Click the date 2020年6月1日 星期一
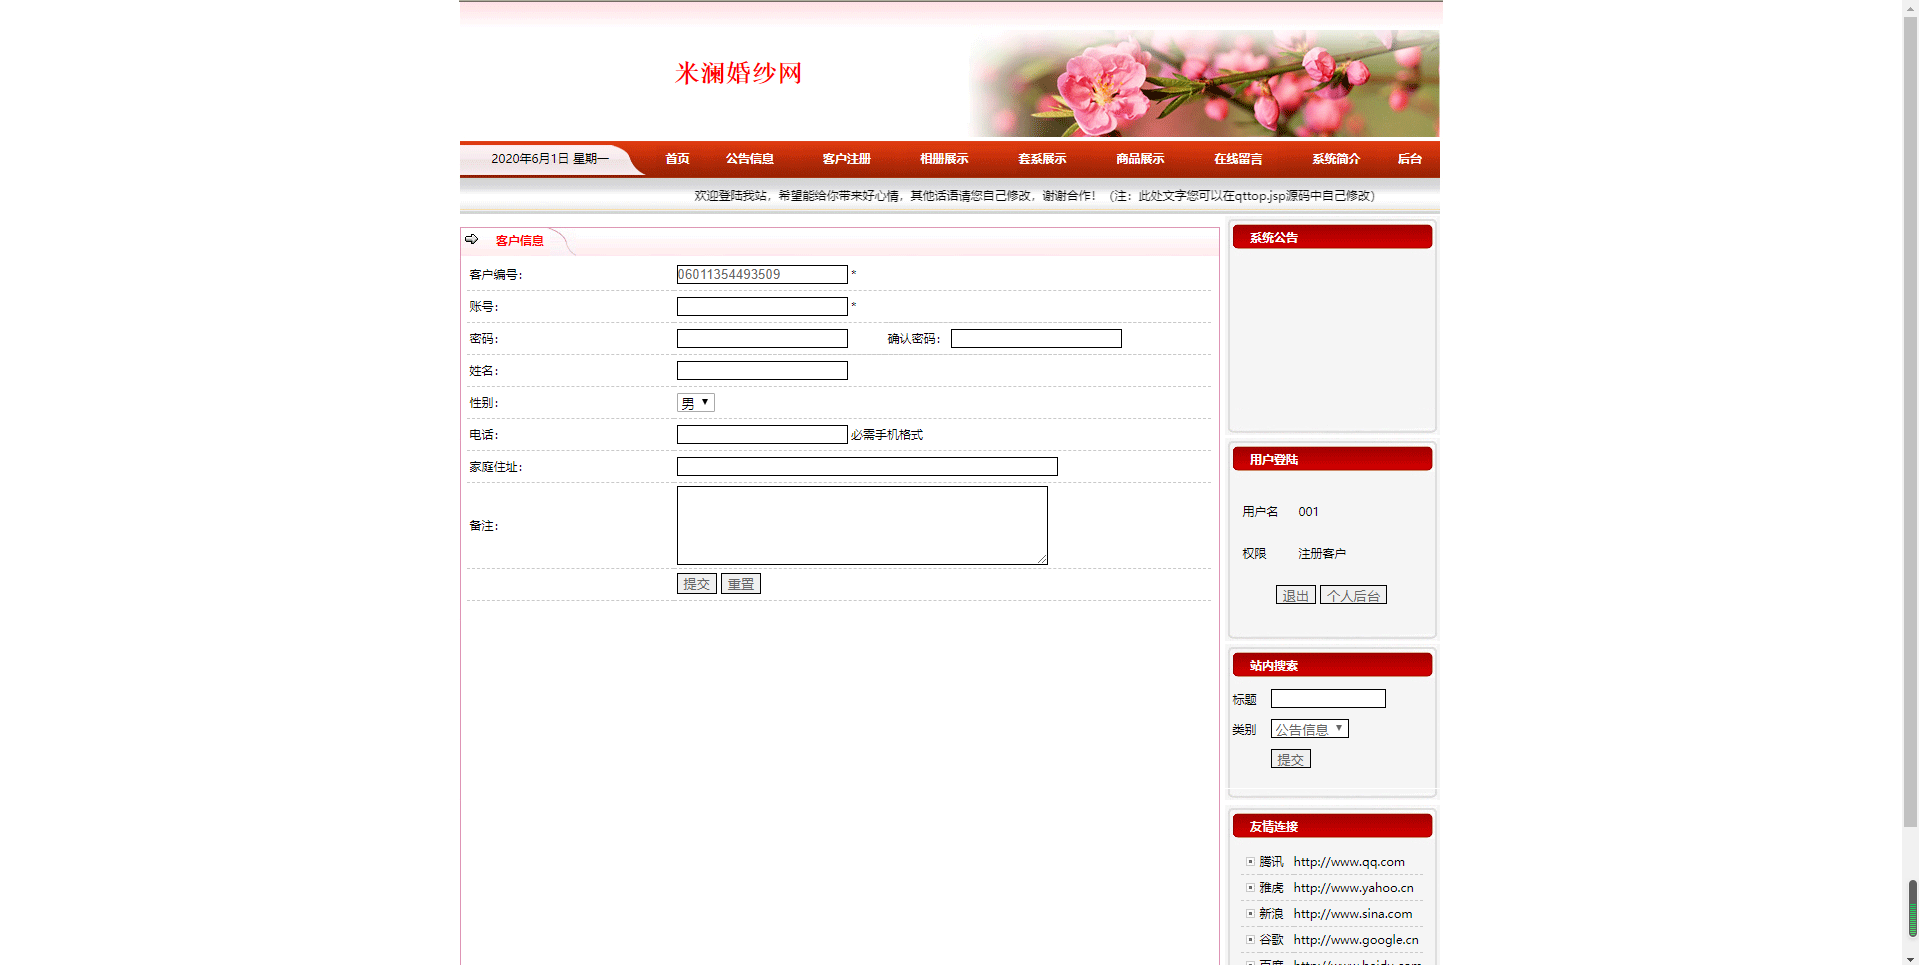The image size is (1919, 965). [550, 159]
